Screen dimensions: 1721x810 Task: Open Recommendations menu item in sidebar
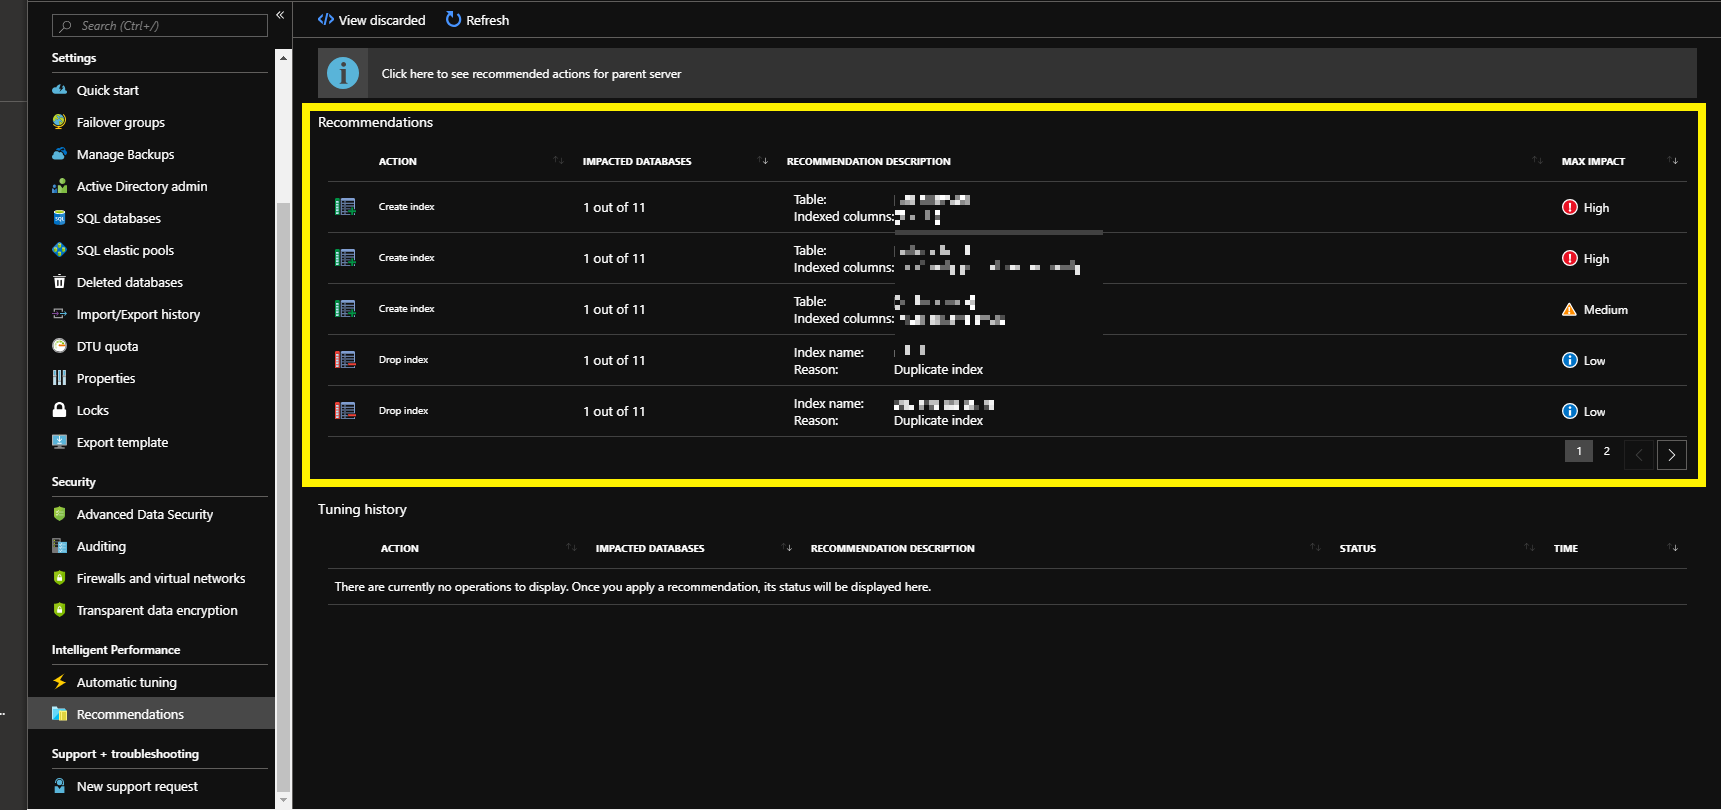130,714
